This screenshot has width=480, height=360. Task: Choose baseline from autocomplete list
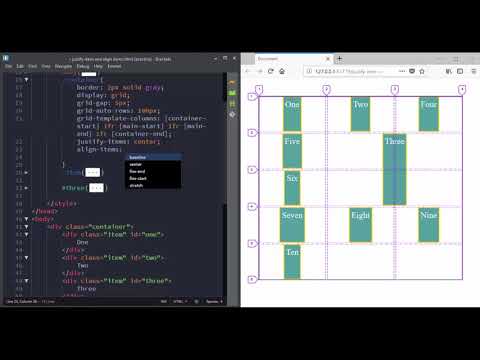click(x=153, y=157)
